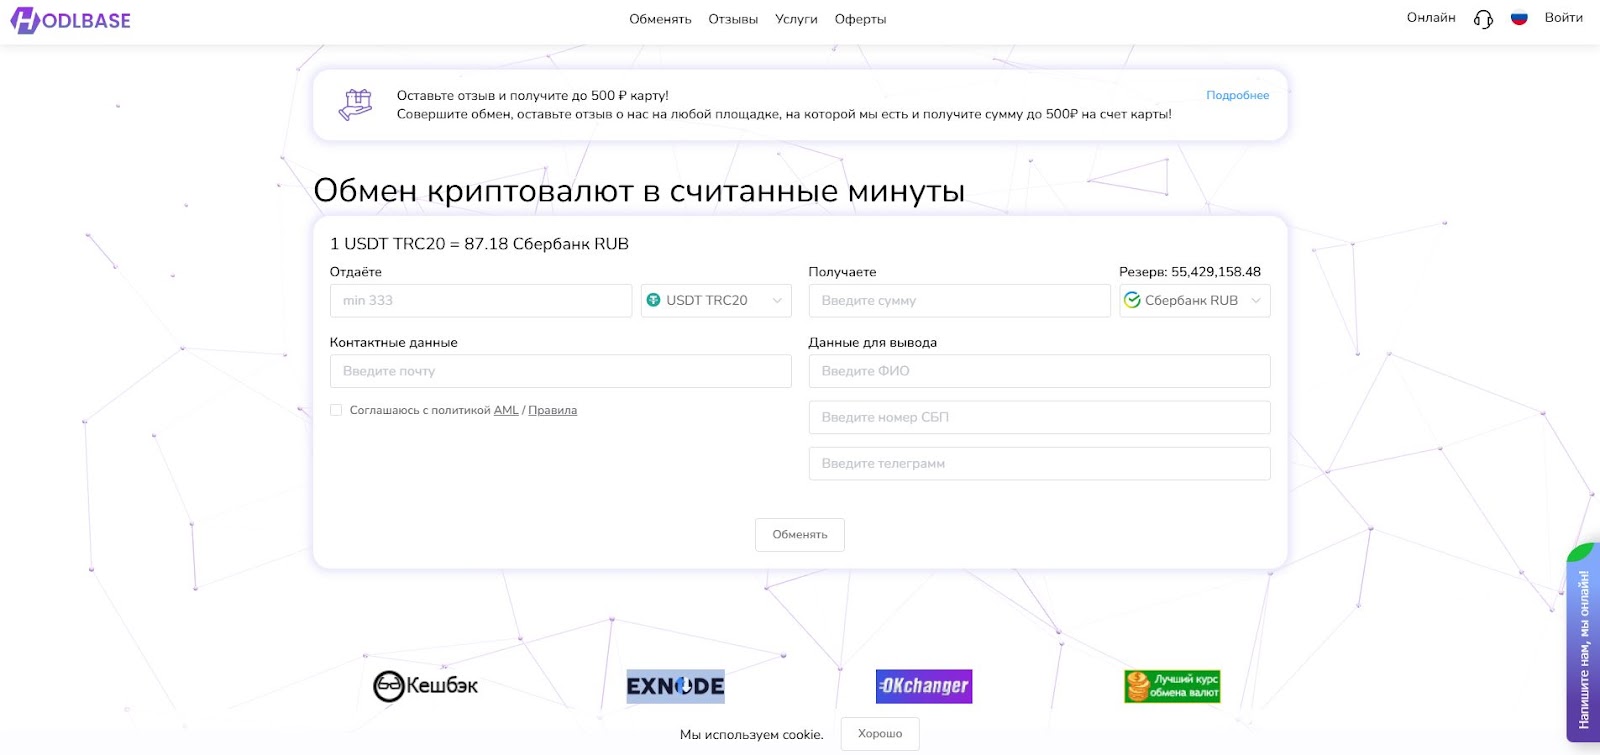Image resolution: width=1600 pixels, height=755 pixels.
Task: Click the 'Мы используем cookie.' notice text
Action: click(752, 735)
